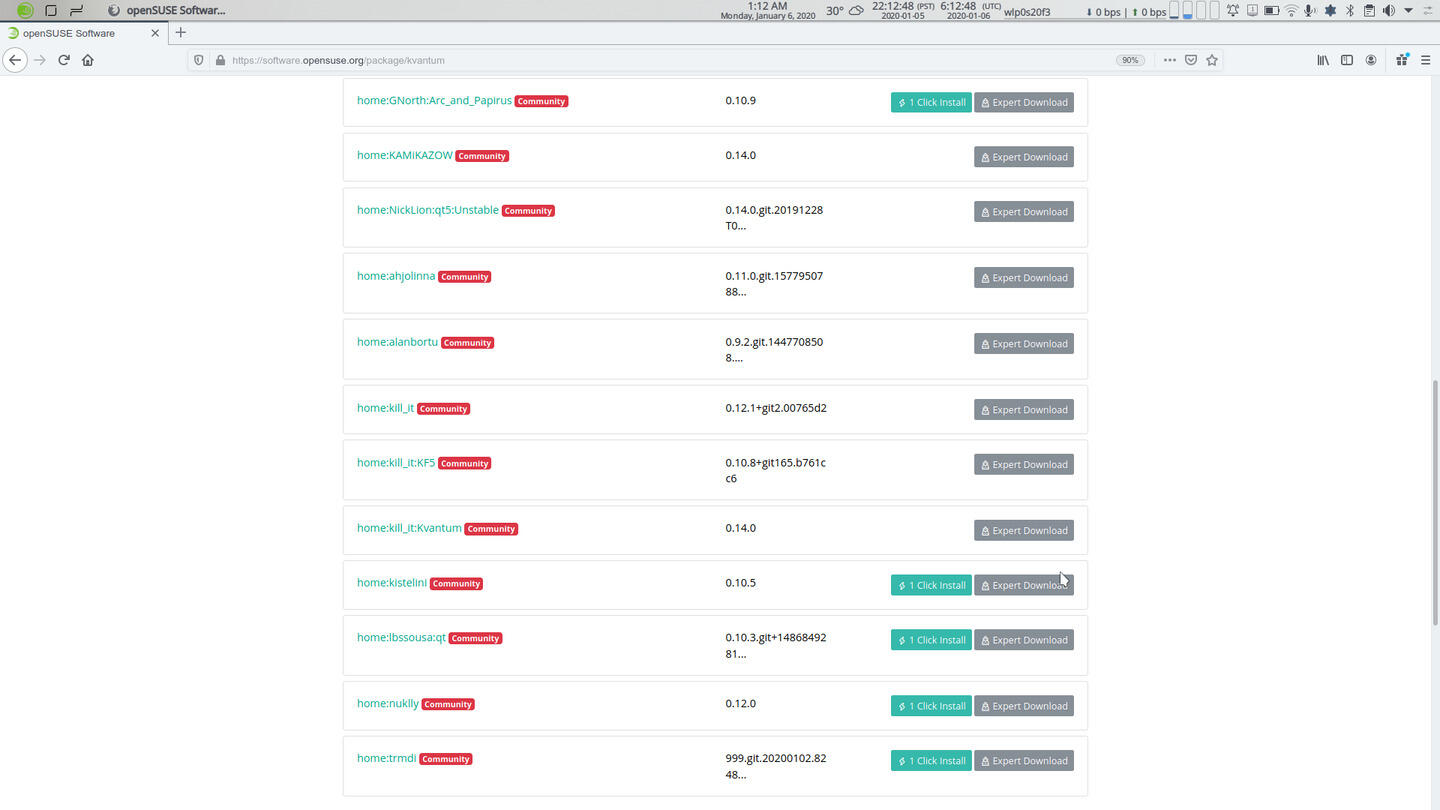This screenshot has width=1440, height=810.
Task: Toggle the browser sidebar view
Action: [x=1347, y=60]
